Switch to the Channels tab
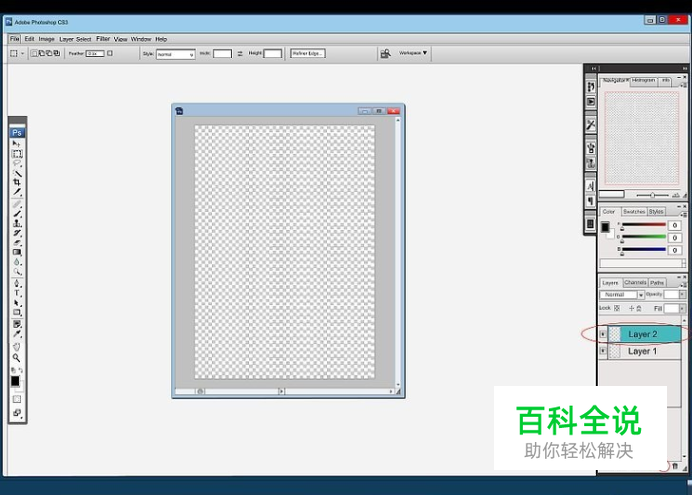Viewport: 692px width, 495px height. (x=636, y=282)
